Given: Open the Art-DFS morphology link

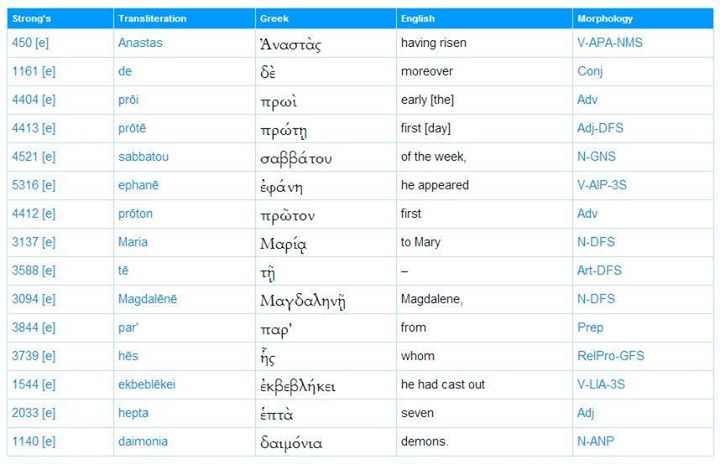Looking at the screenshot, I should pyautogui.click(x=599, y=270).
